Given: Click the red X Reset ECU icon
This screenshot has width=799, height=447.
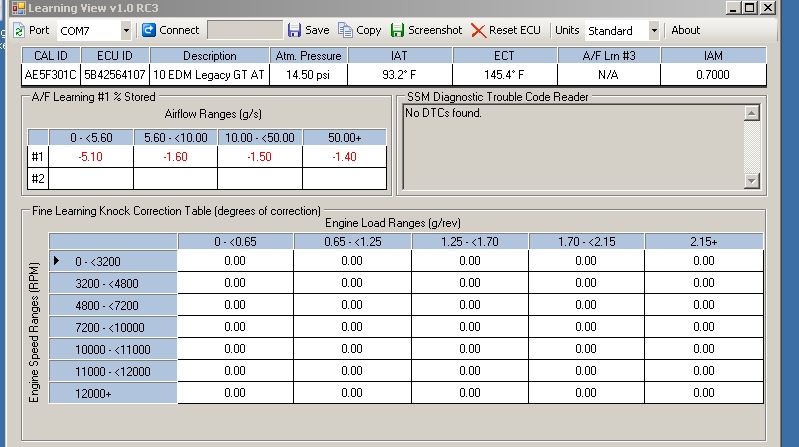Looking at the screenshot, I should [478, 31].
